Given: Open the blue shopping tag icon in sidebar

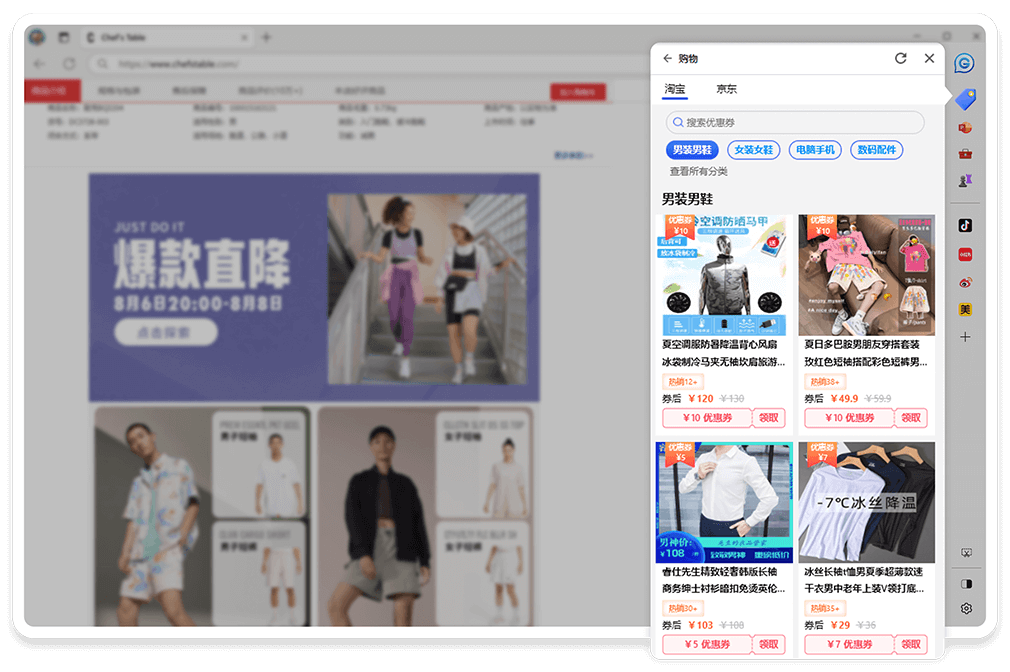Looking at the screenshot, I should tap(964, 99).
